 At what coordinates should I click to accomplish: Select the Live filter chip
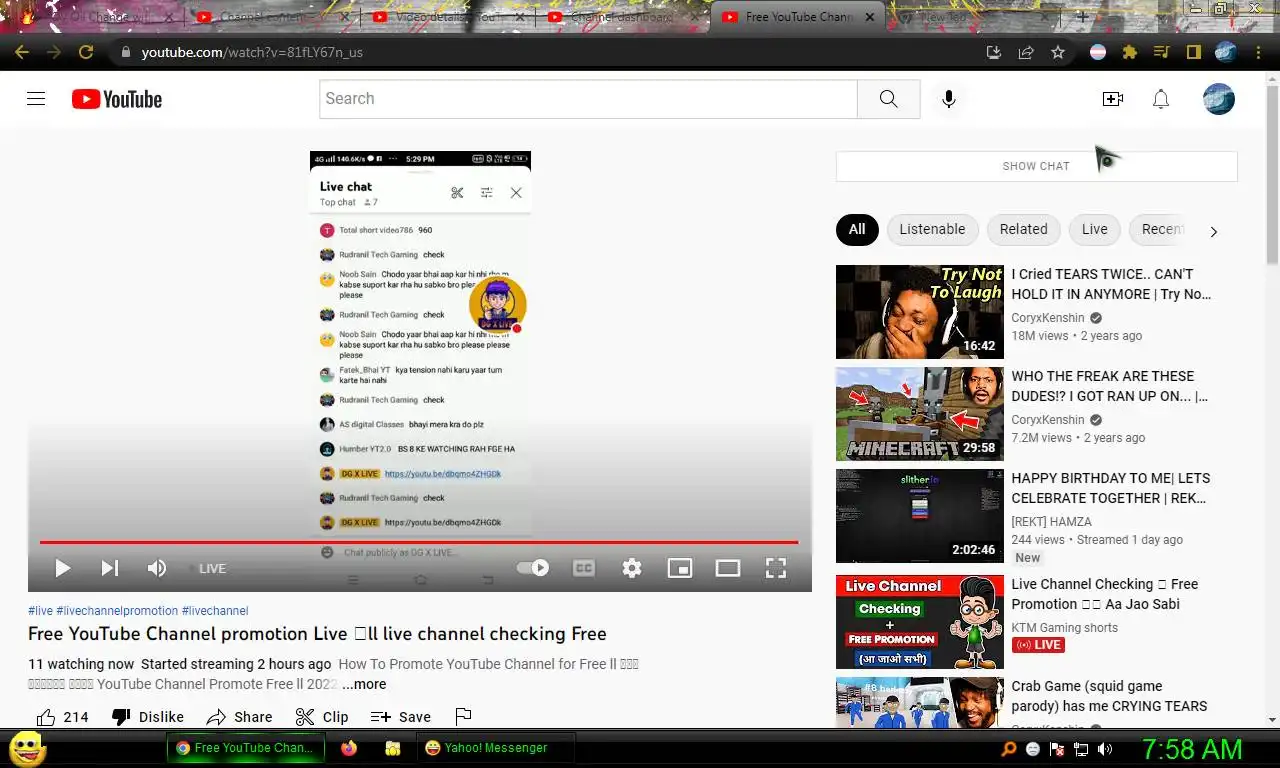[1094, 229]
